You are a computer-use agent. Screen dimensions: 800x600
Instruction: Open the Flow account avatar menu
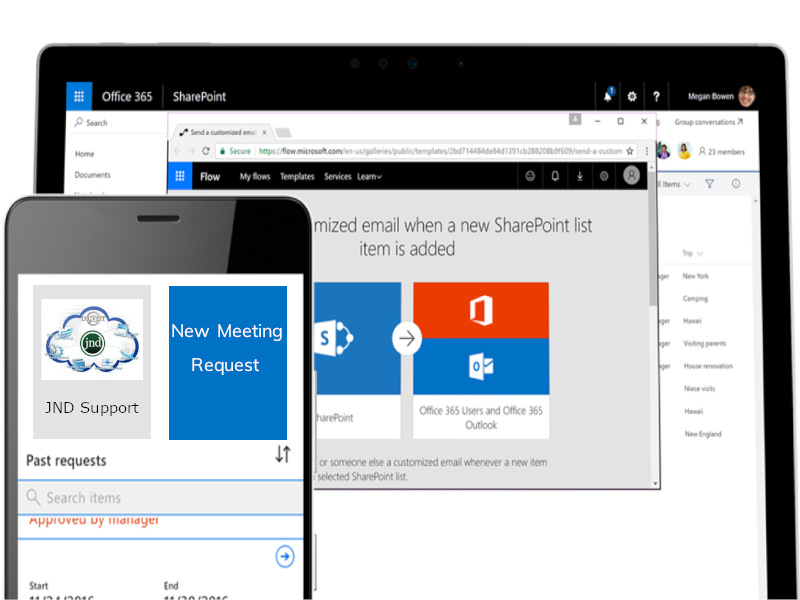631,176
